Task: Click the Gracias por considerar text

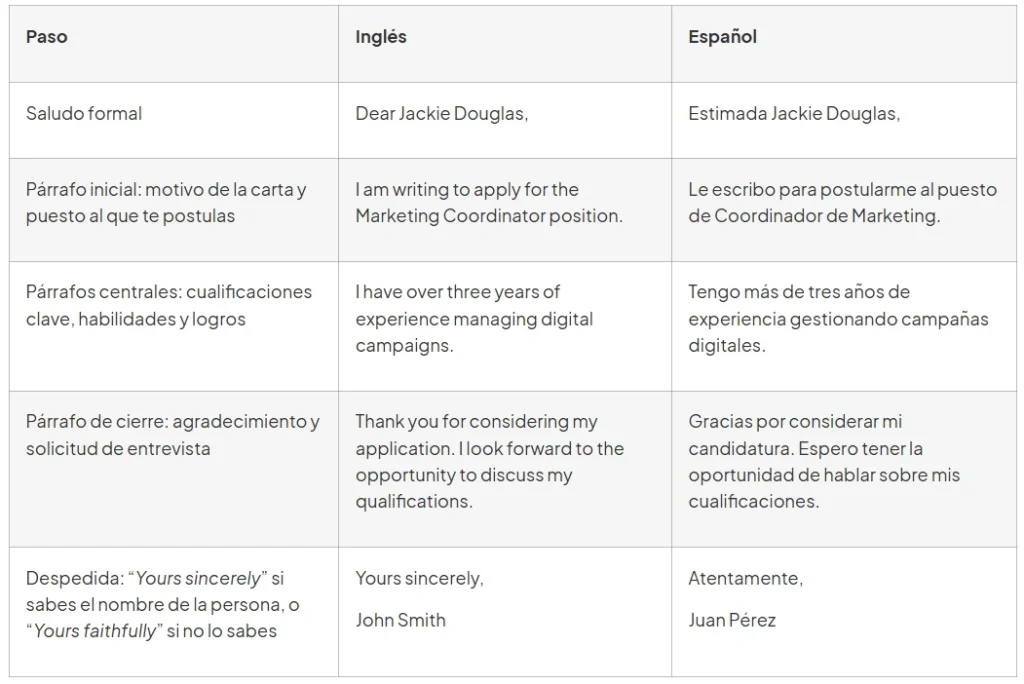Action: tap(795, 422)
